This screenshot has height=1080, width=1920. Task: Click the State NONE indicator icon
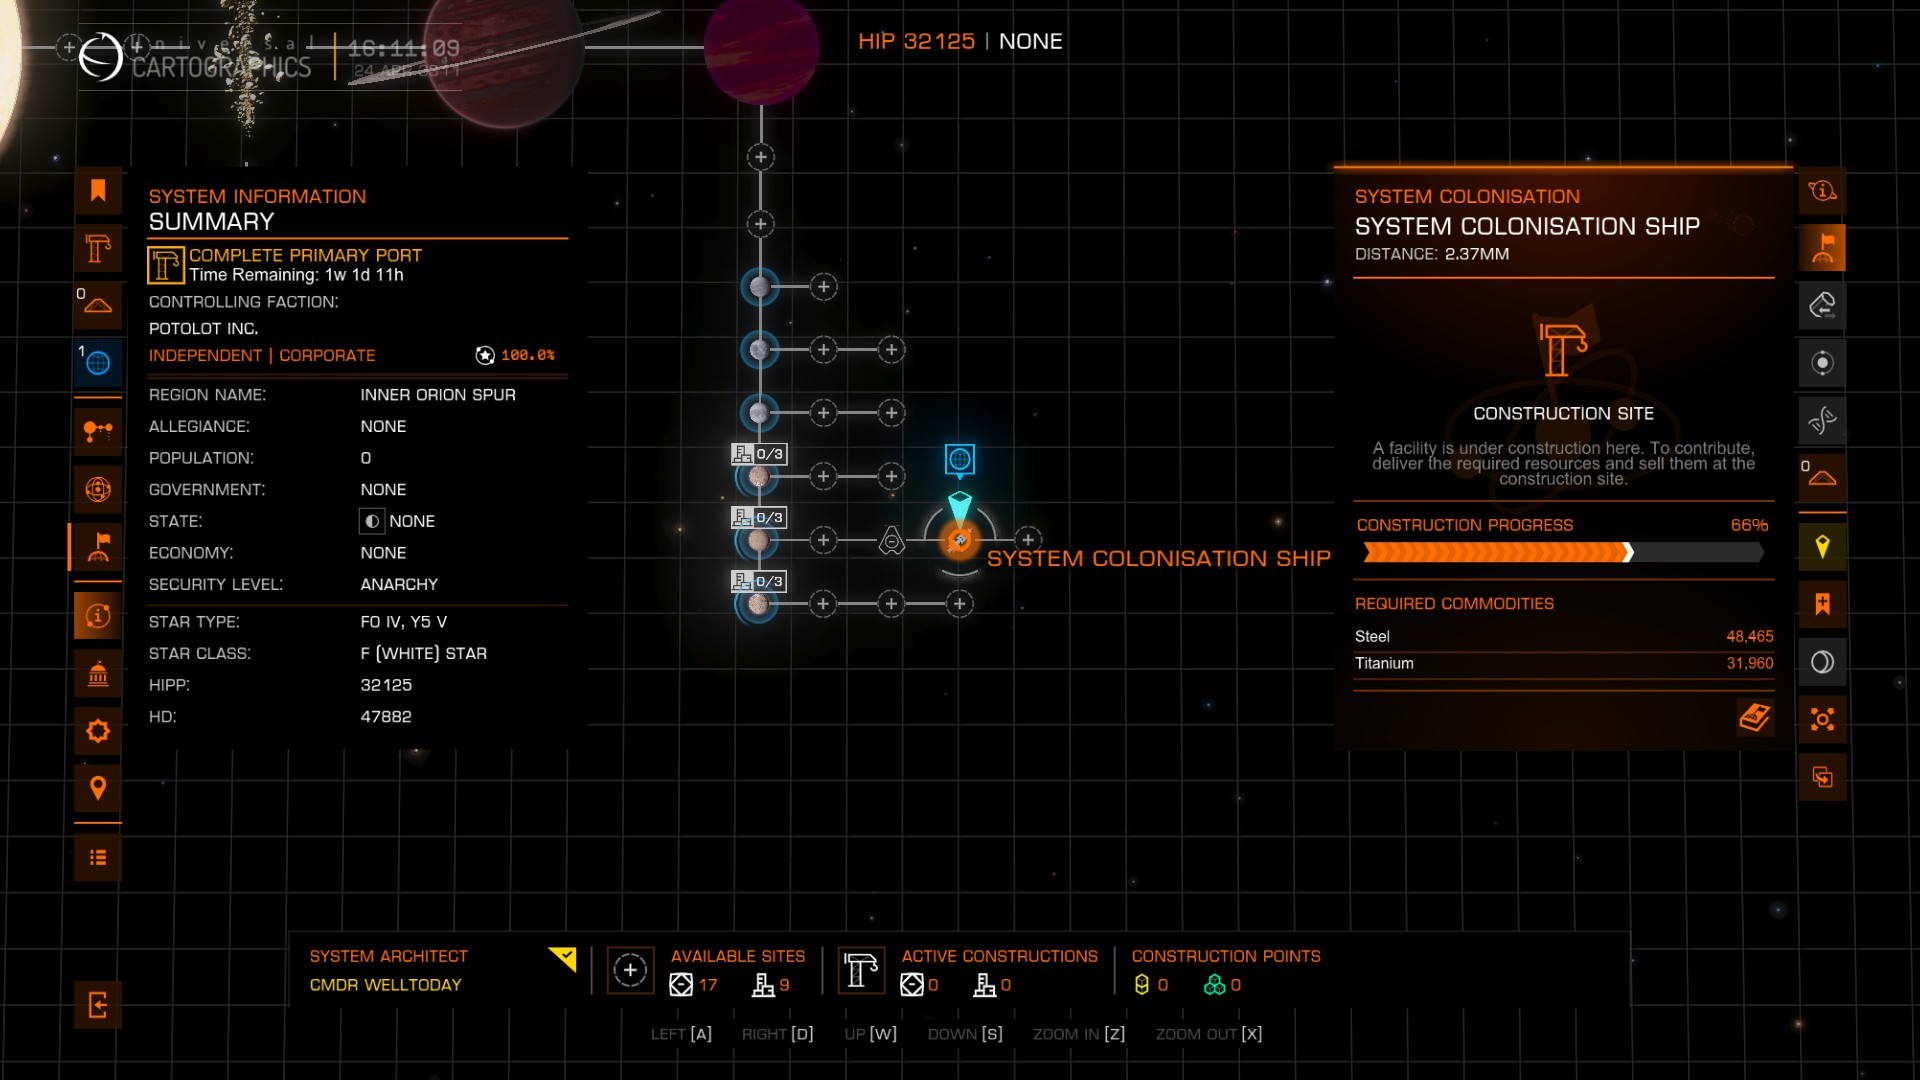[x=372, y=521]
